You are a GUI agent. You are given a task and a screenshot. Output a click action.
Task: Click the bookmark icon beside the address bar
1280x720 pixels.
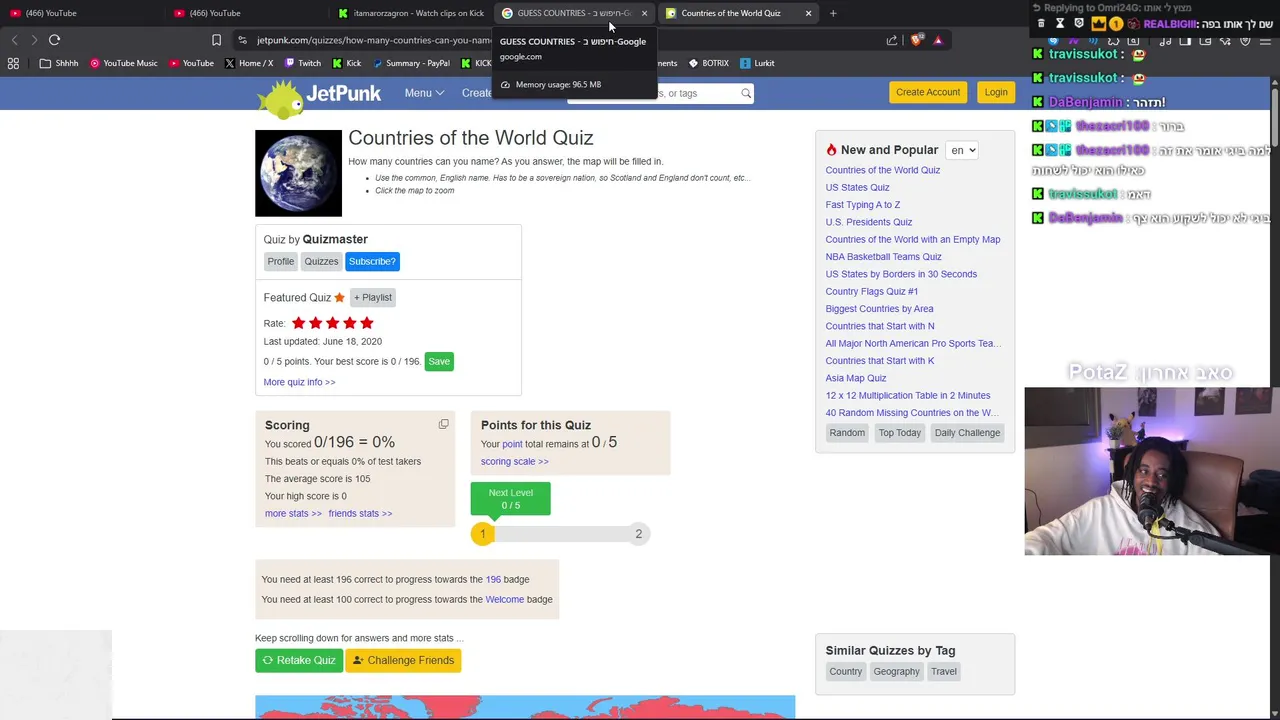216,40
